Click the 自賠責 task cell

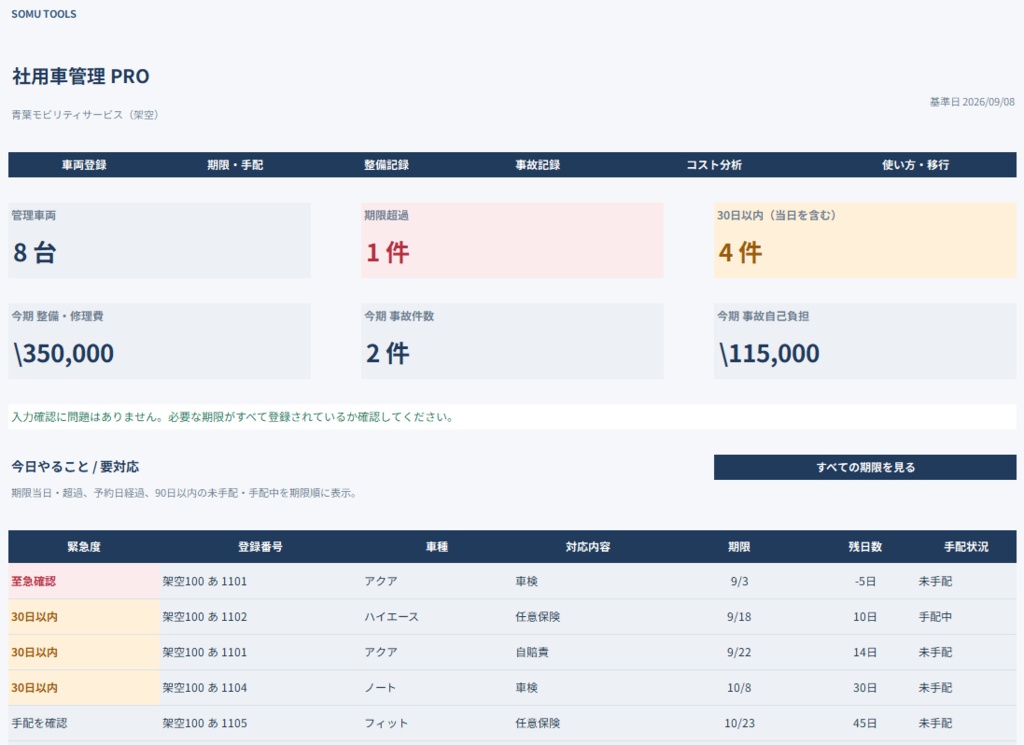coord(588,652)
